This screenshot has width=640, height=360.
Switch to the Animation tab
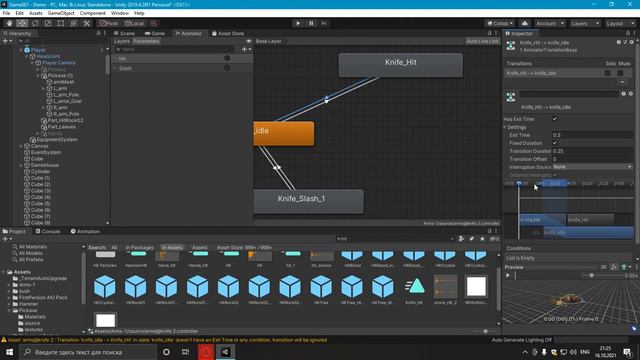(85, 231)
